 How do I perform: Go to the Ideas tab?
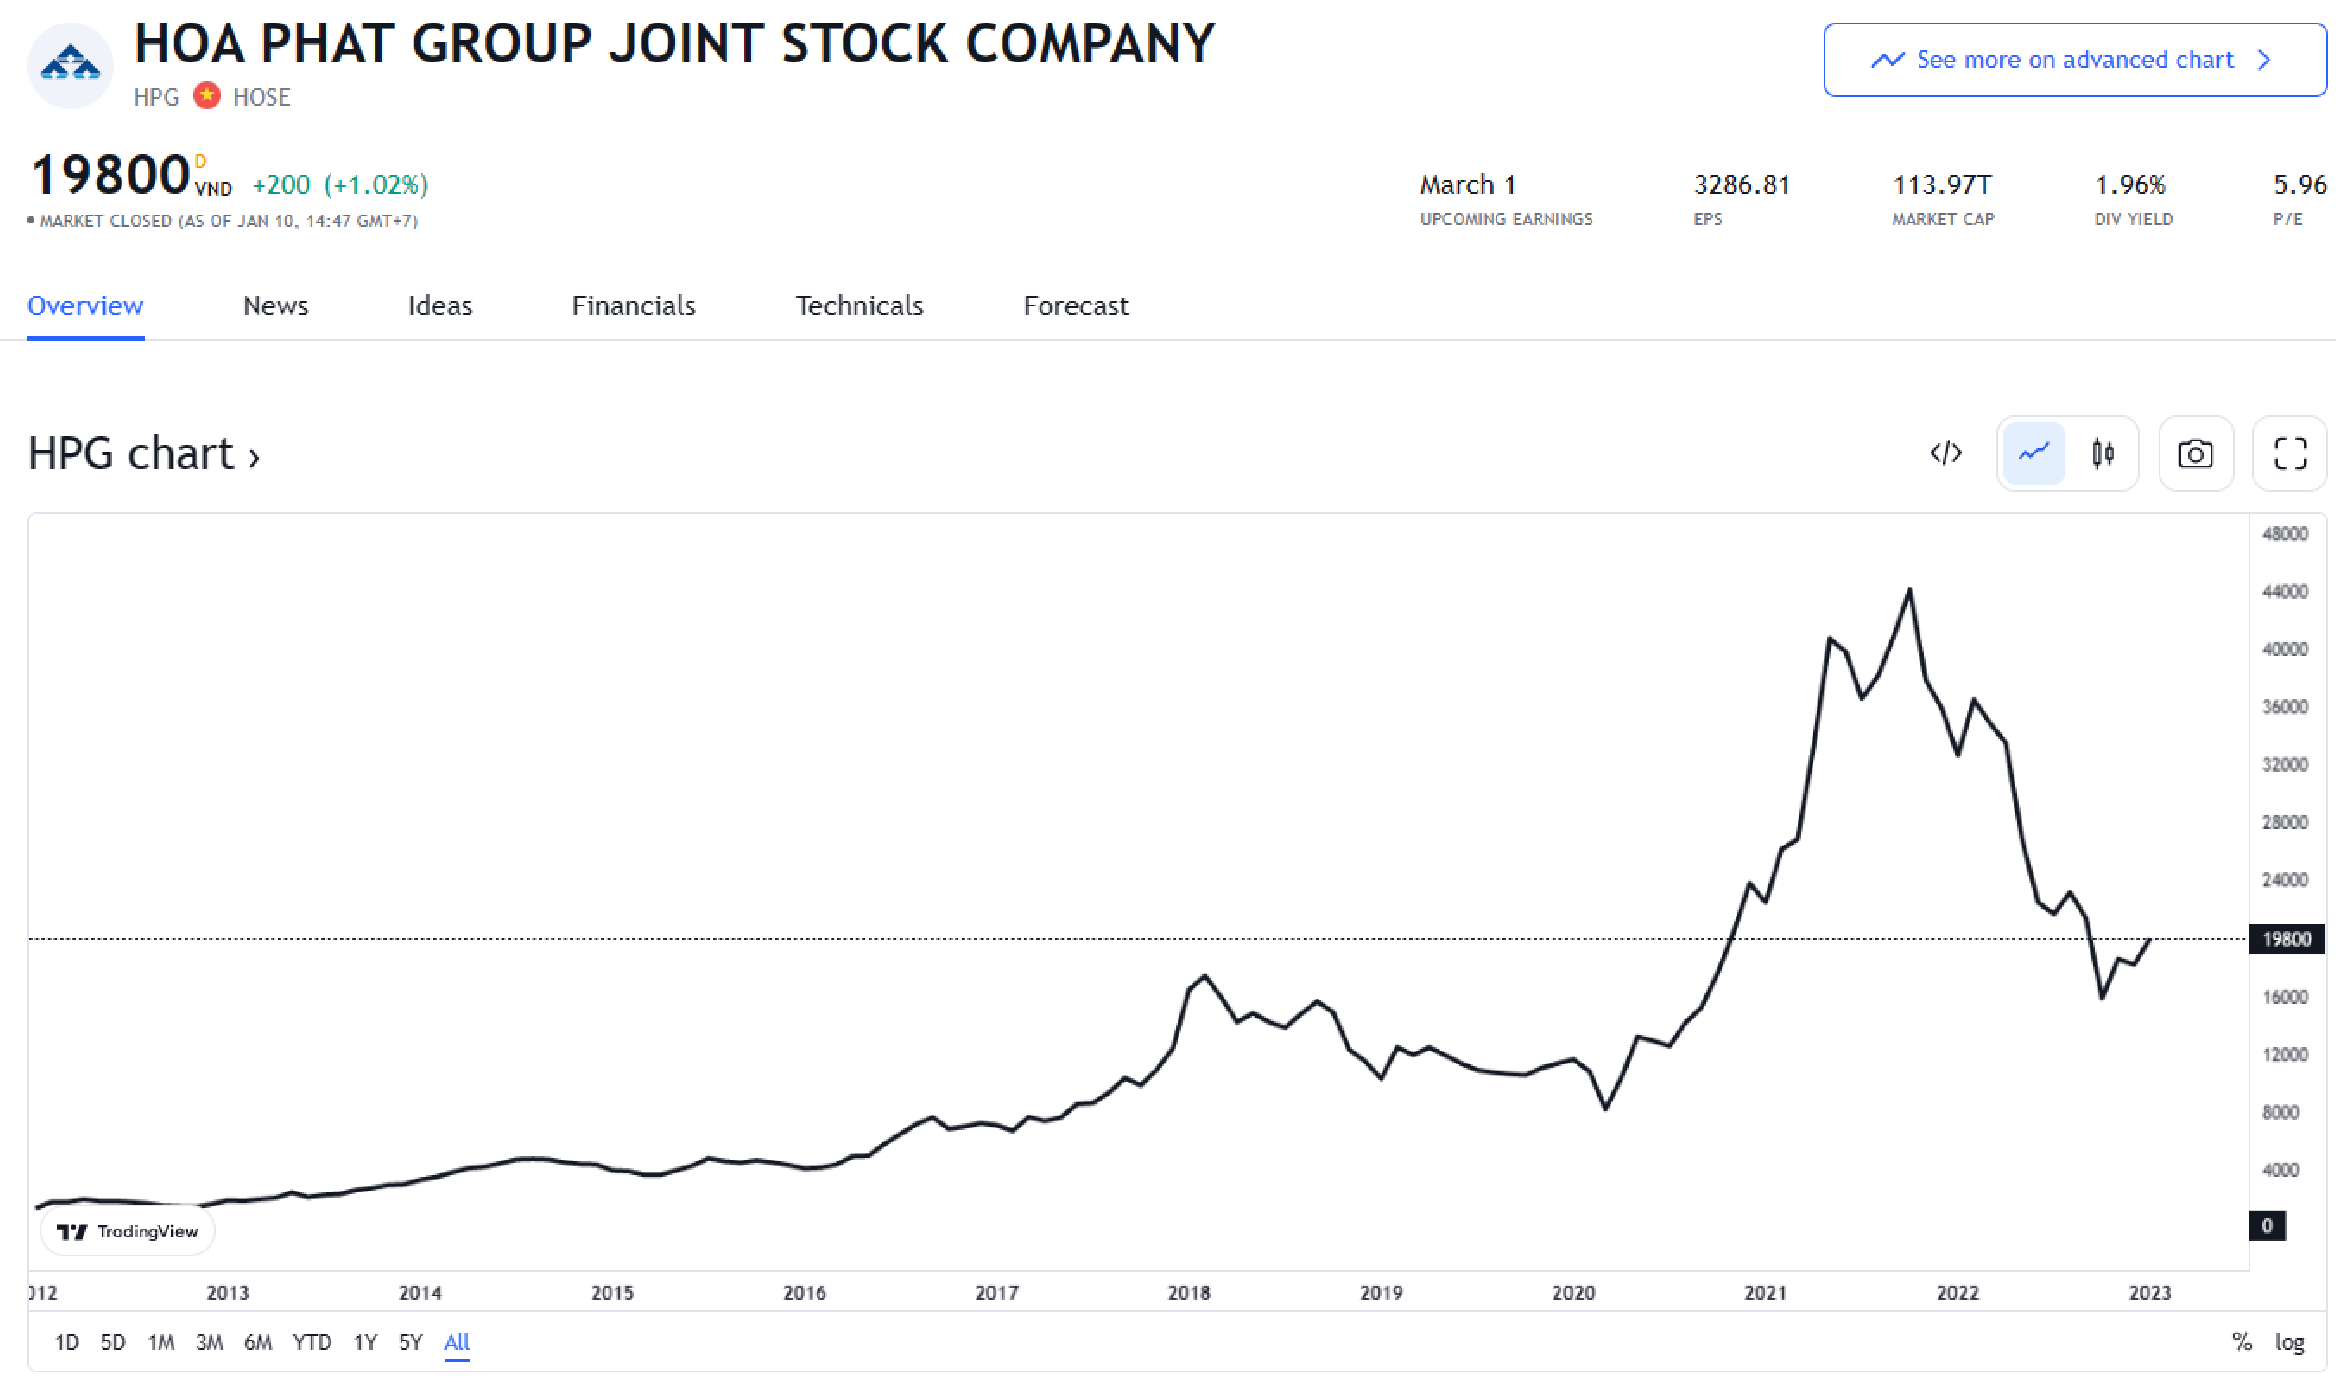pyautogui.click(x=440, y=306)
